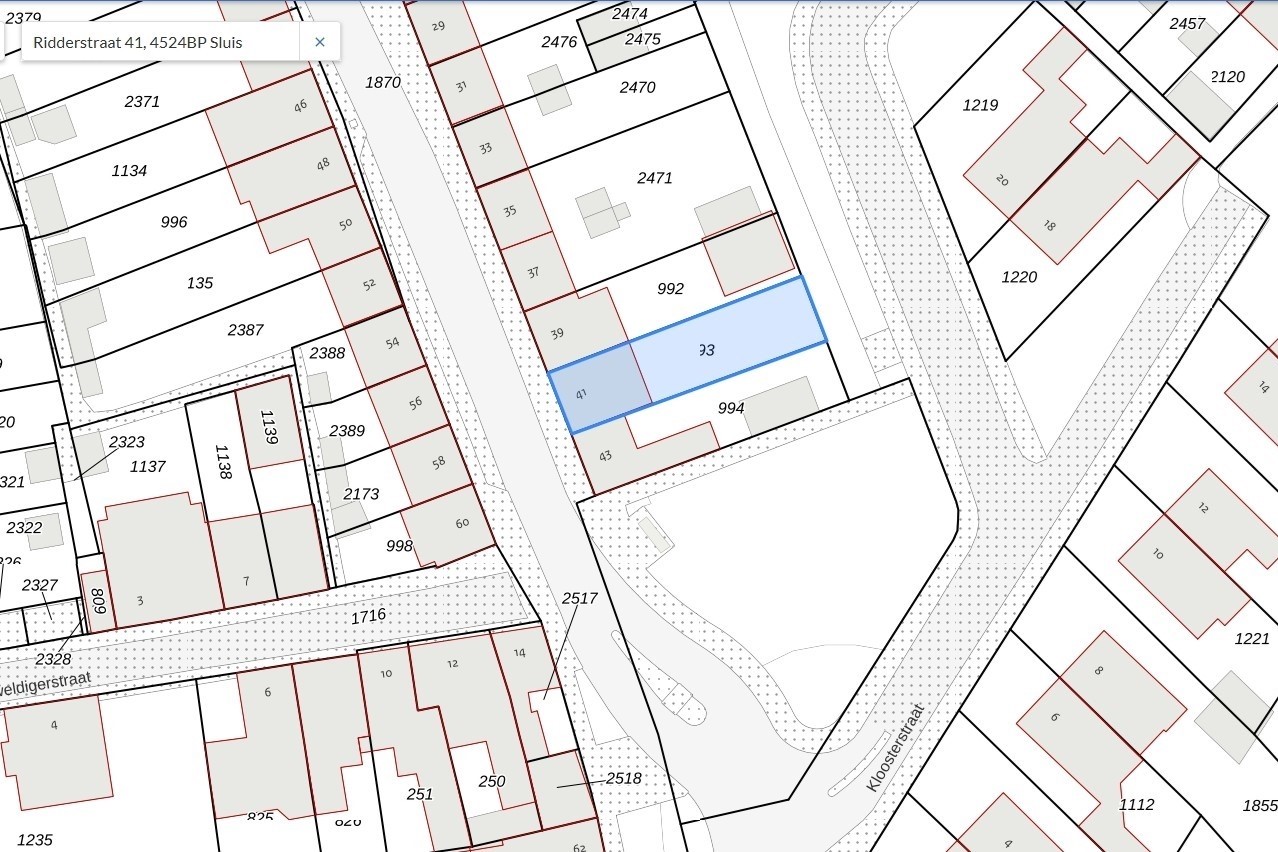Click rotated parcel number 1139
Screen dimensions: 1278x852
[269, 427]
